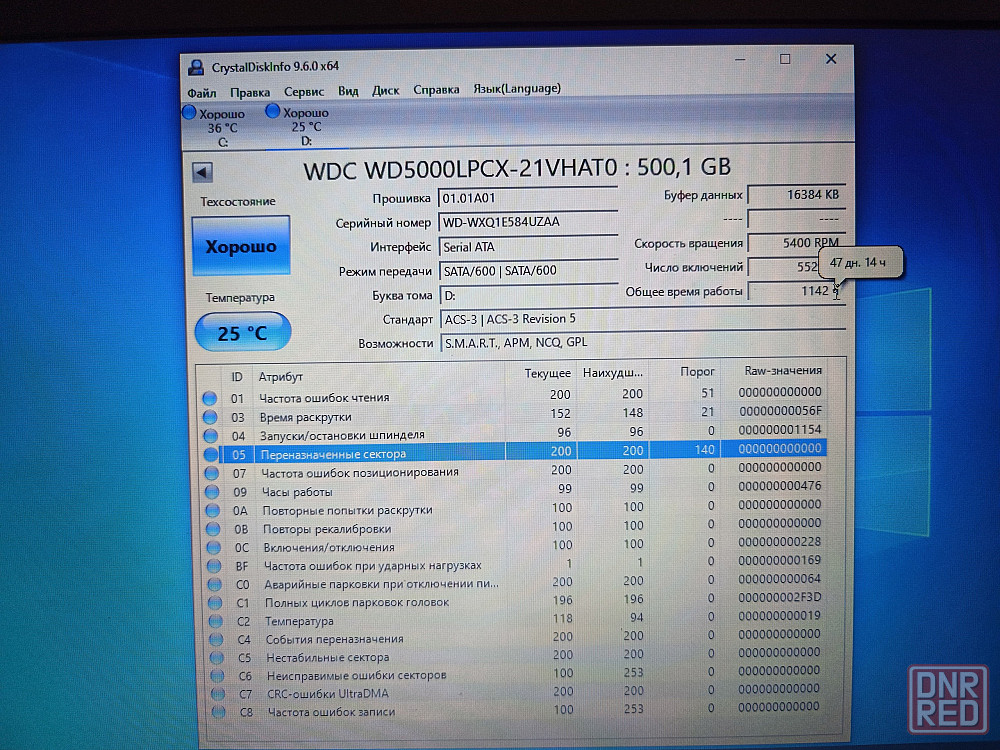Click status circle for attribute 0C

214,548
